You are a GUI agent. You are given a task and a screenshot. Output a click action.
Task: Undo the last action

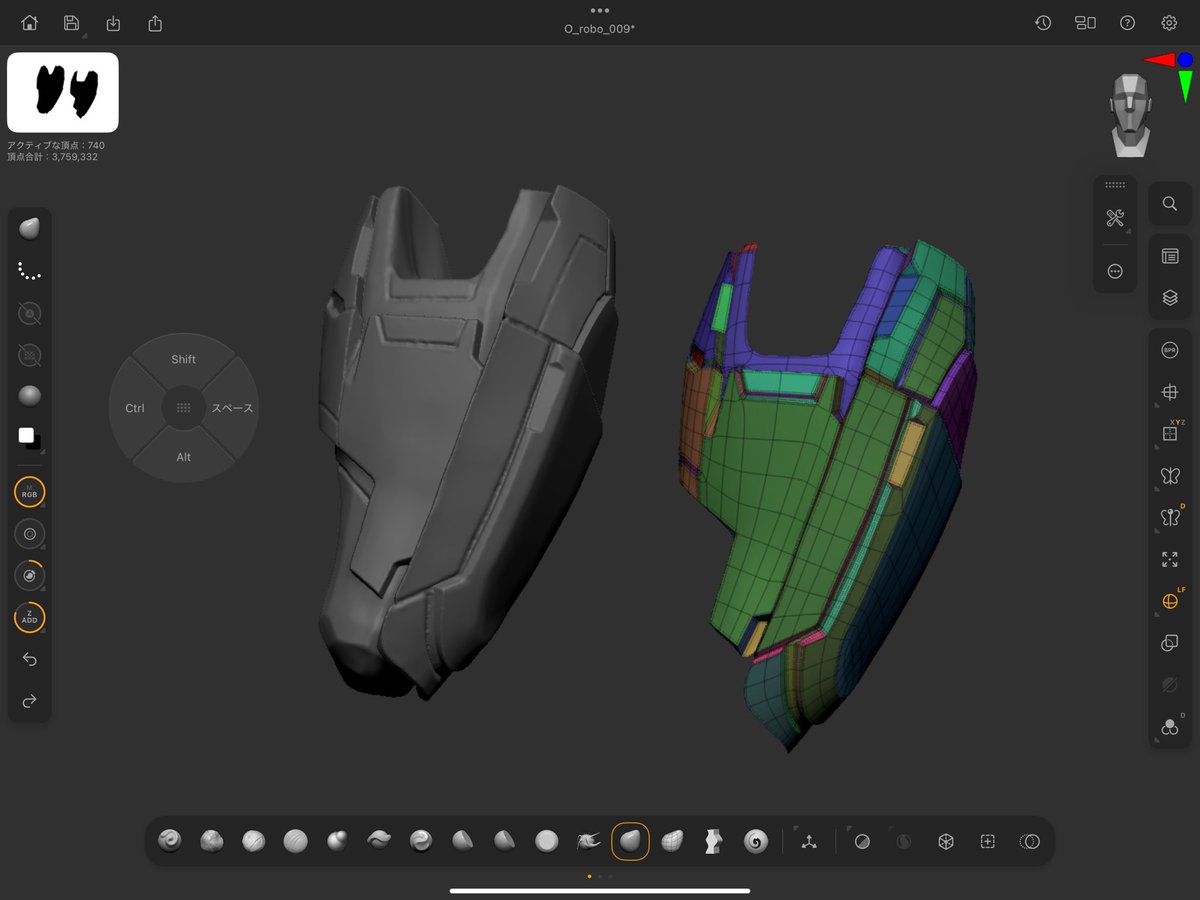[30, 659]
